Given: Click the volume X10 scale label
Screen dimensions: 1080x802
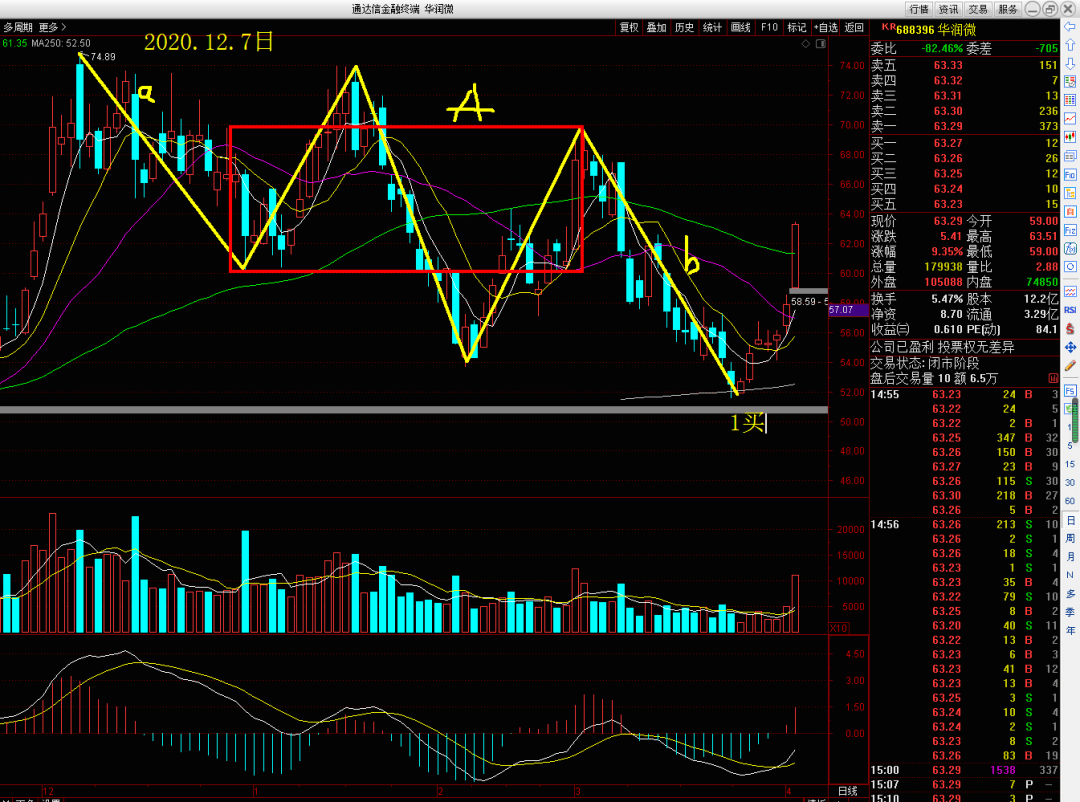Looking at the screenshot, I should [x=838, y=628].
